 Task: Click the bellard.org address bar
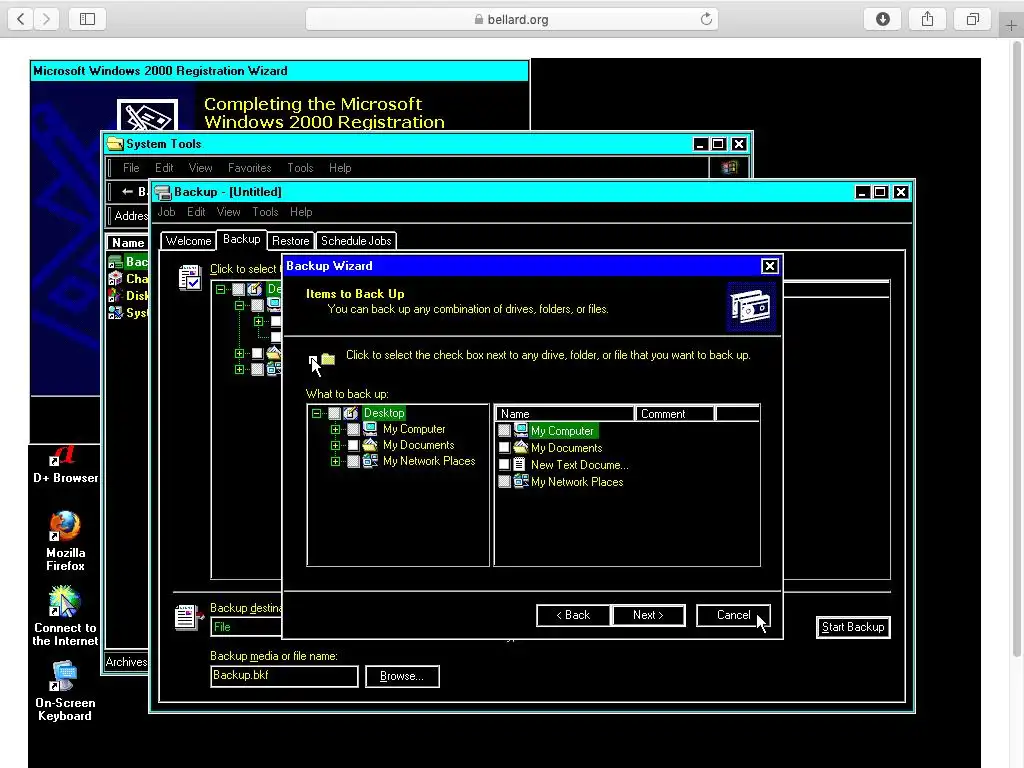[511, 19]
